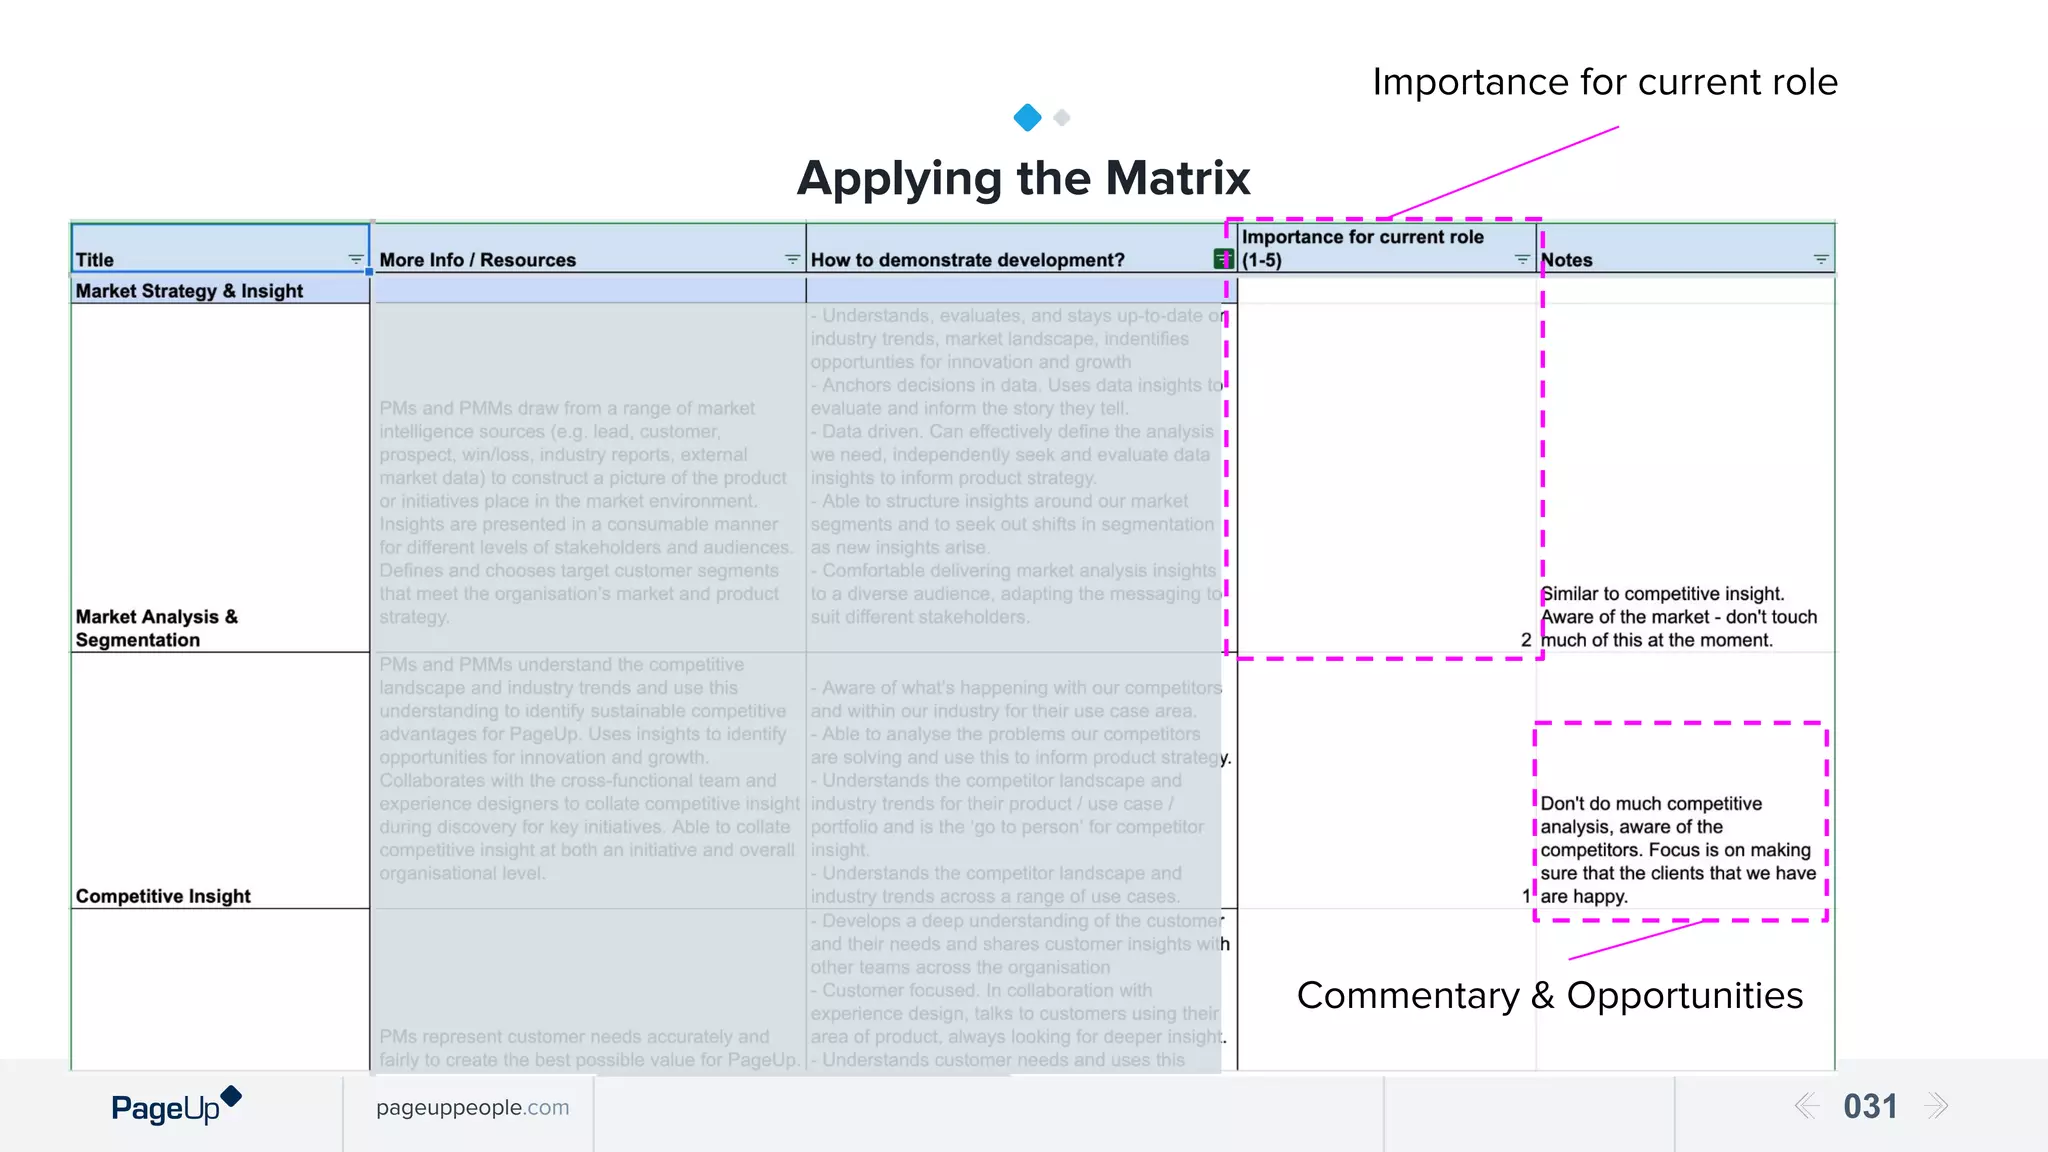This screenshot has height=1152, width=2048.
Task: Open the More Info / Resources filter icon
Action: tap(792, 260)
